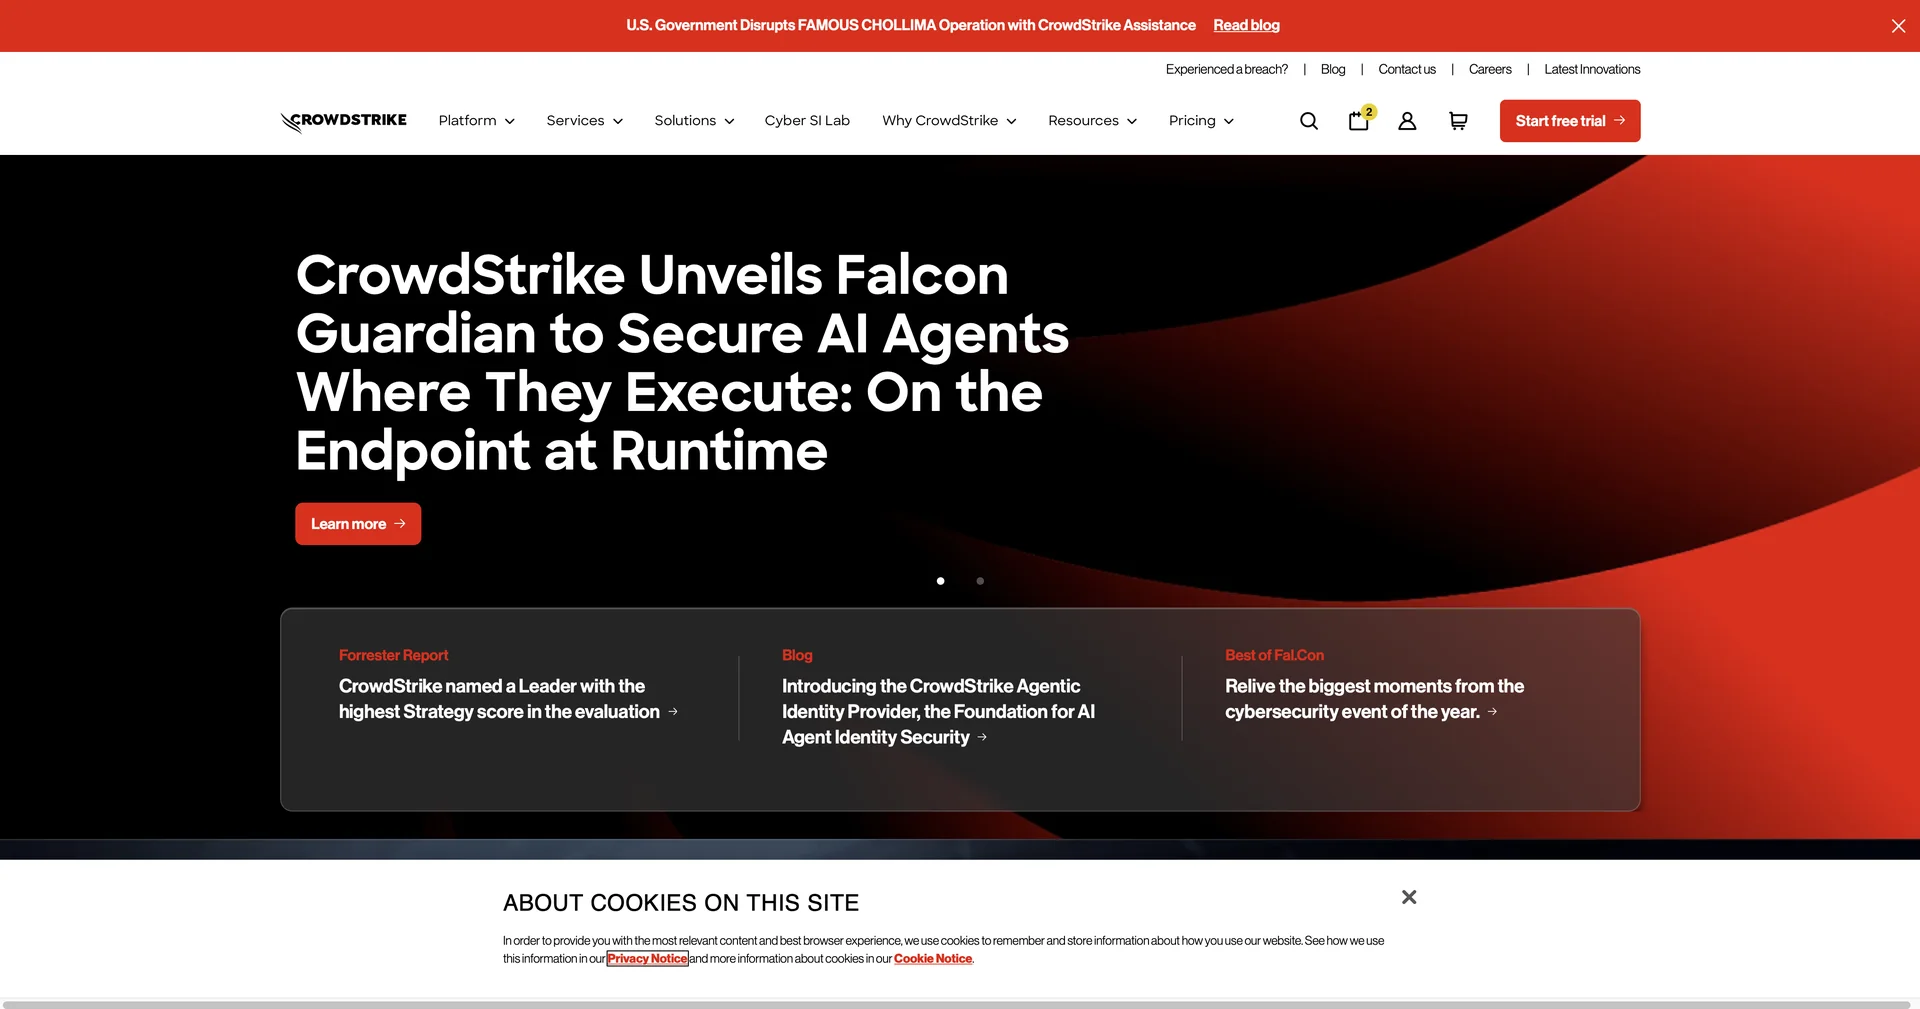Open Latest Innovations link

(x=1592, y=69)
